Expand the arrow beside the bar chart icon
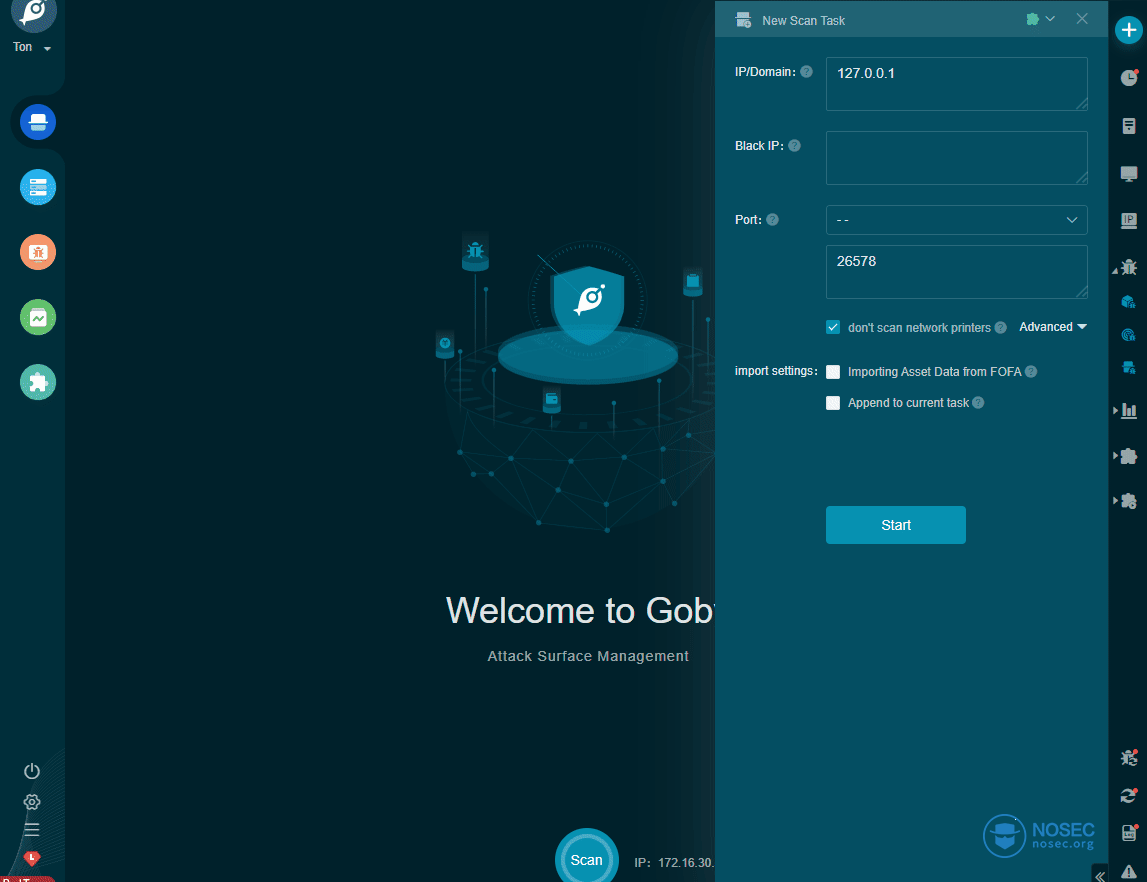 [x=1116, y=410]
